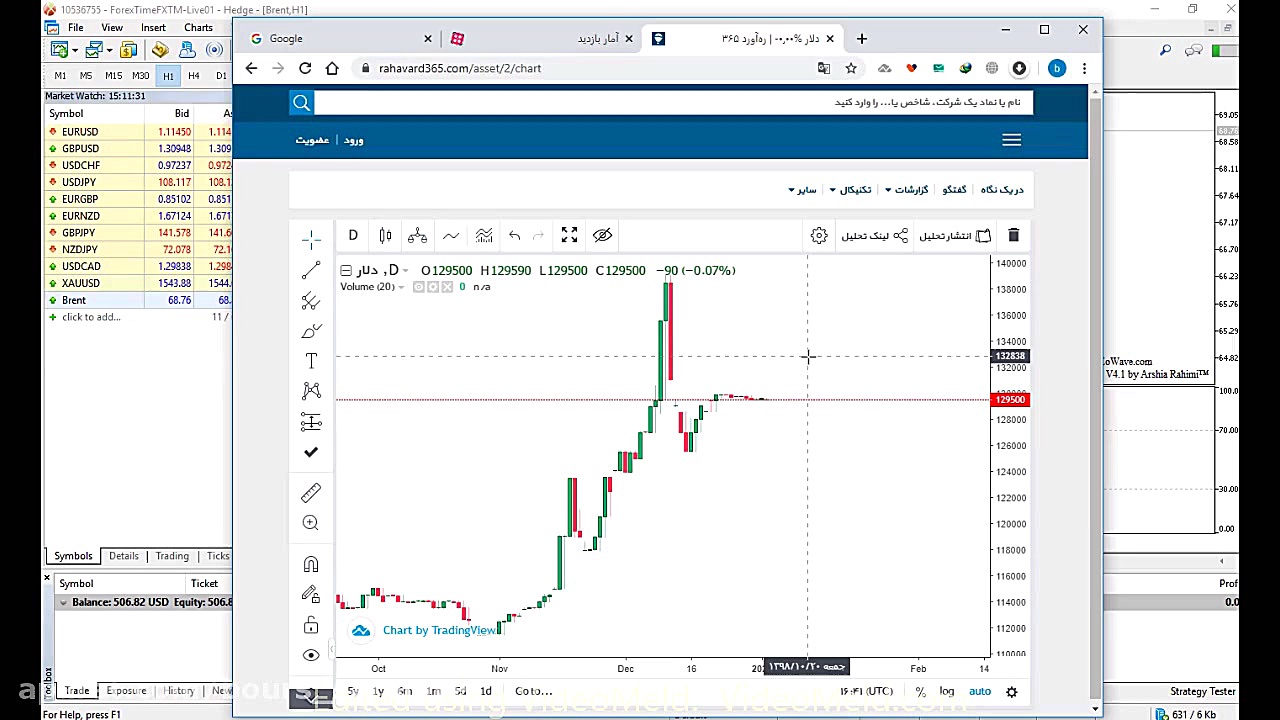The image size is (1280, 720).
Task: Set chart range to 1y
Action: click(x=378, y=691)
